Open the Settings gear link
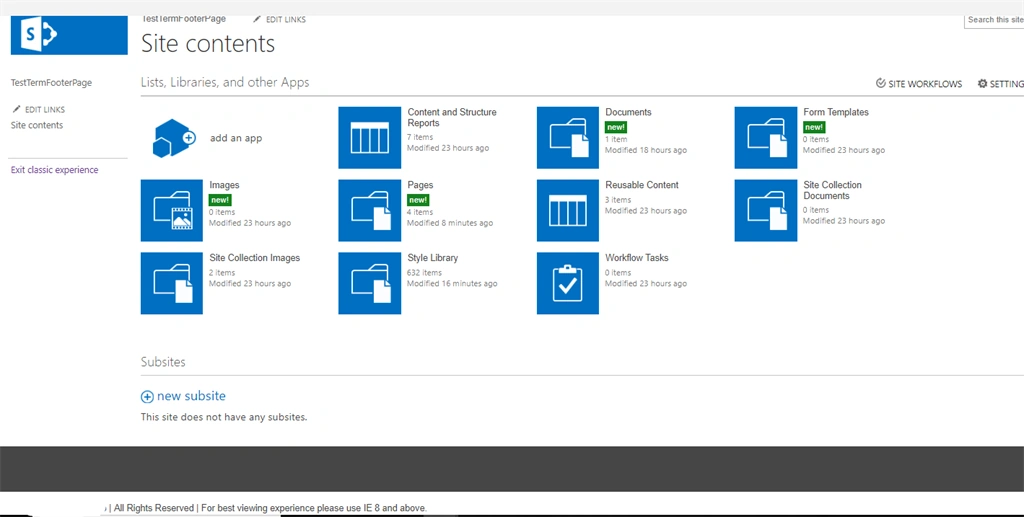Viewport: 1024px width, 517px height. (1000, 84)
